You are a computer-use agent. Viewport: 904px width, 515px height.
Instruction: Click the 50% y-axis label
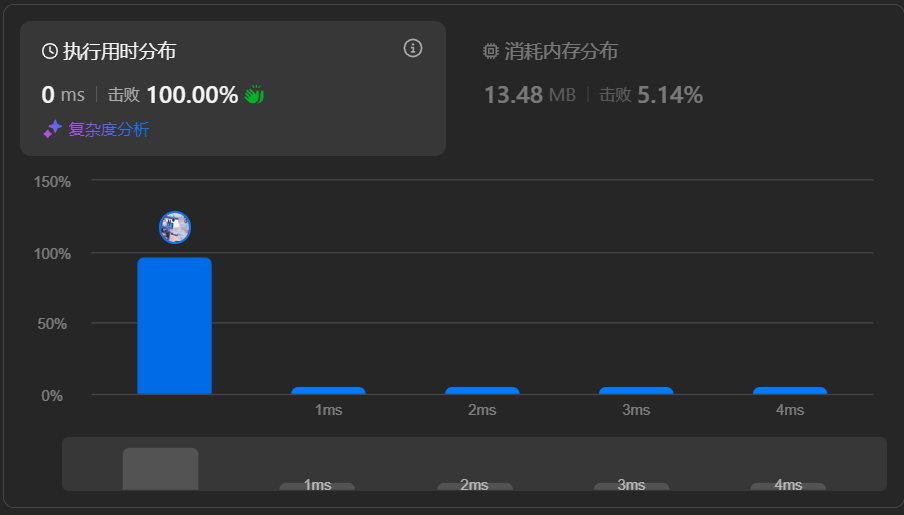[x=52, y=324]
